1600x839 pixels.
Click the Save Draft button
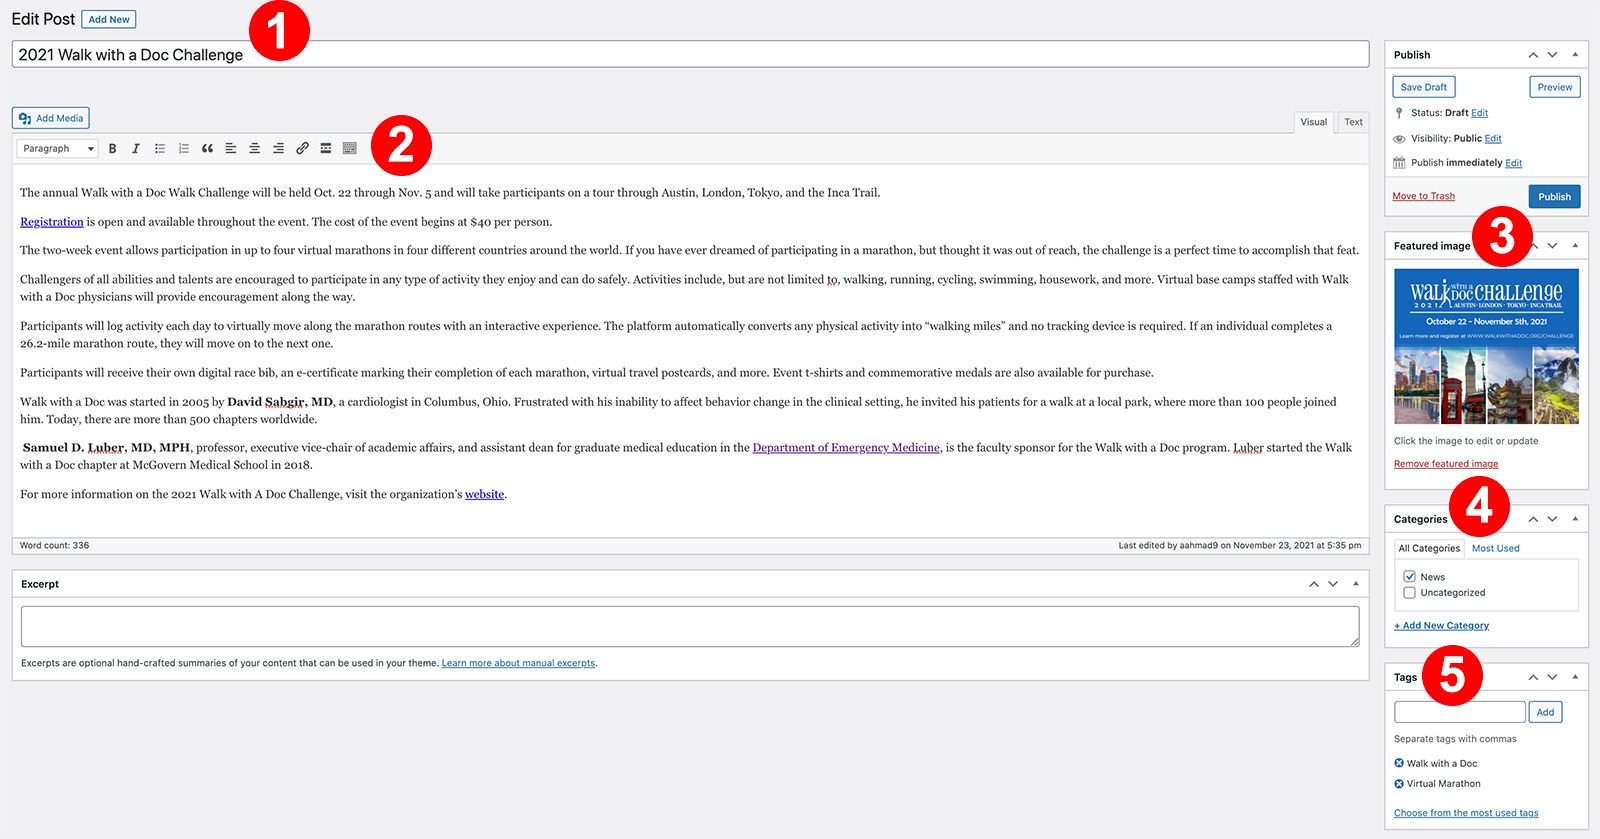point(1423,87)
